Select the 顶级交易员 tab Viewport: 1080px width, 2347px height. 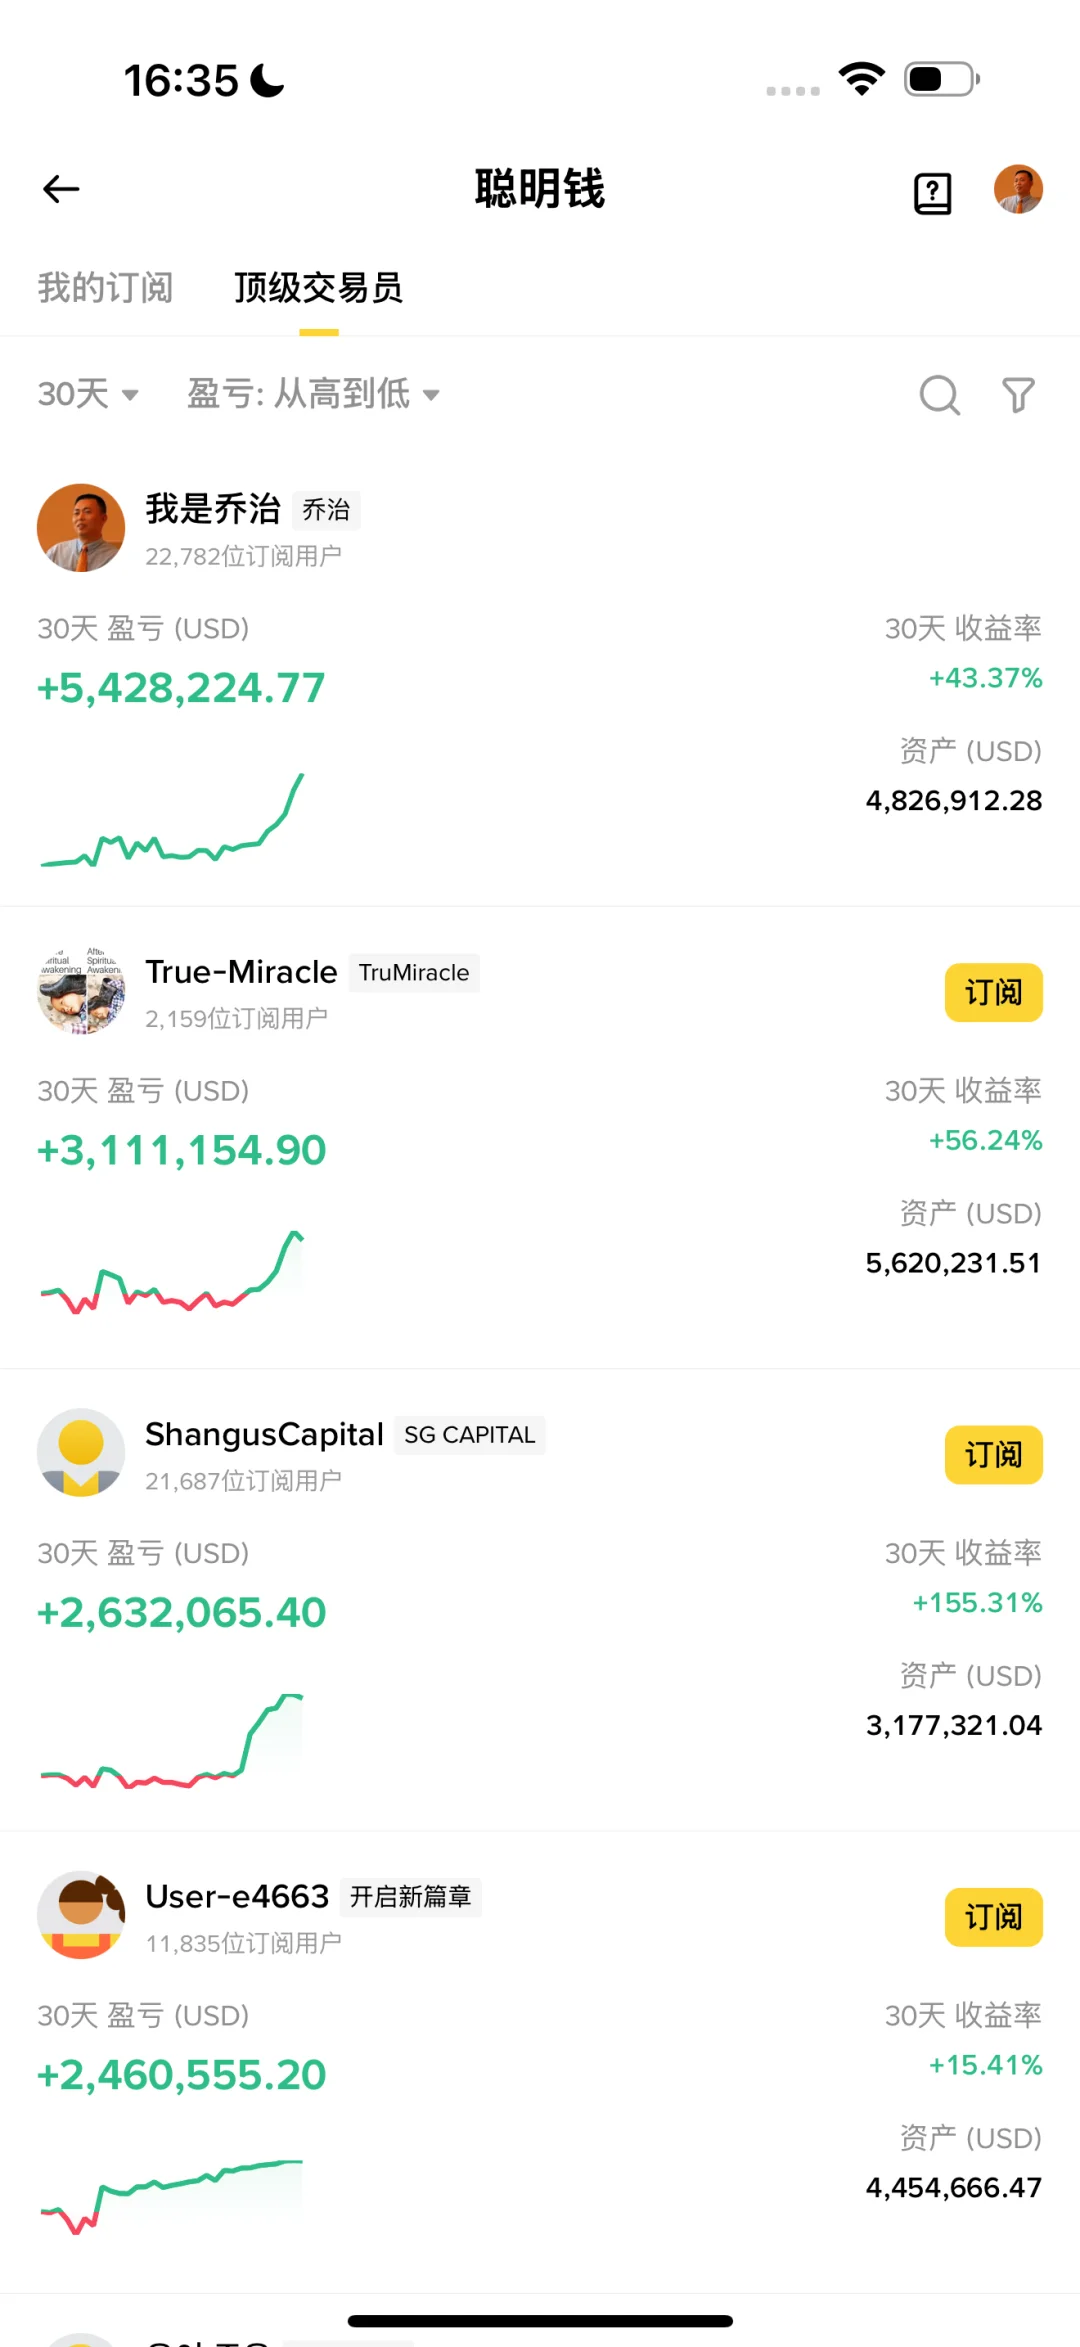[x=318, y=288]
